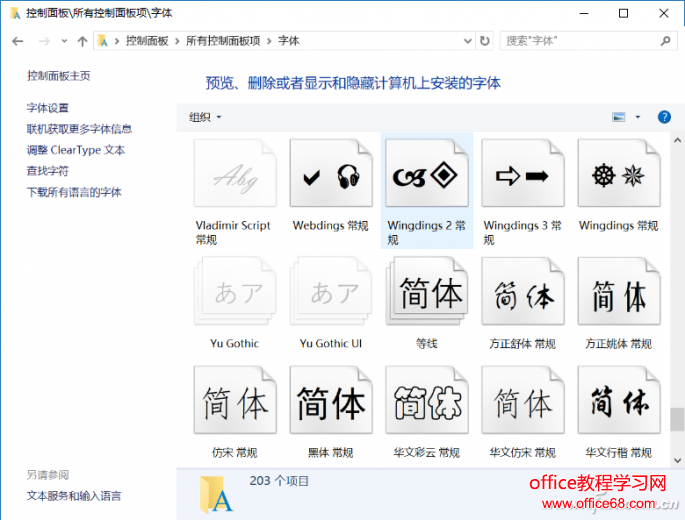Click the Wingdings 3 常规 label
This screenshot has width=685, height=520.
tap(522, 232)
